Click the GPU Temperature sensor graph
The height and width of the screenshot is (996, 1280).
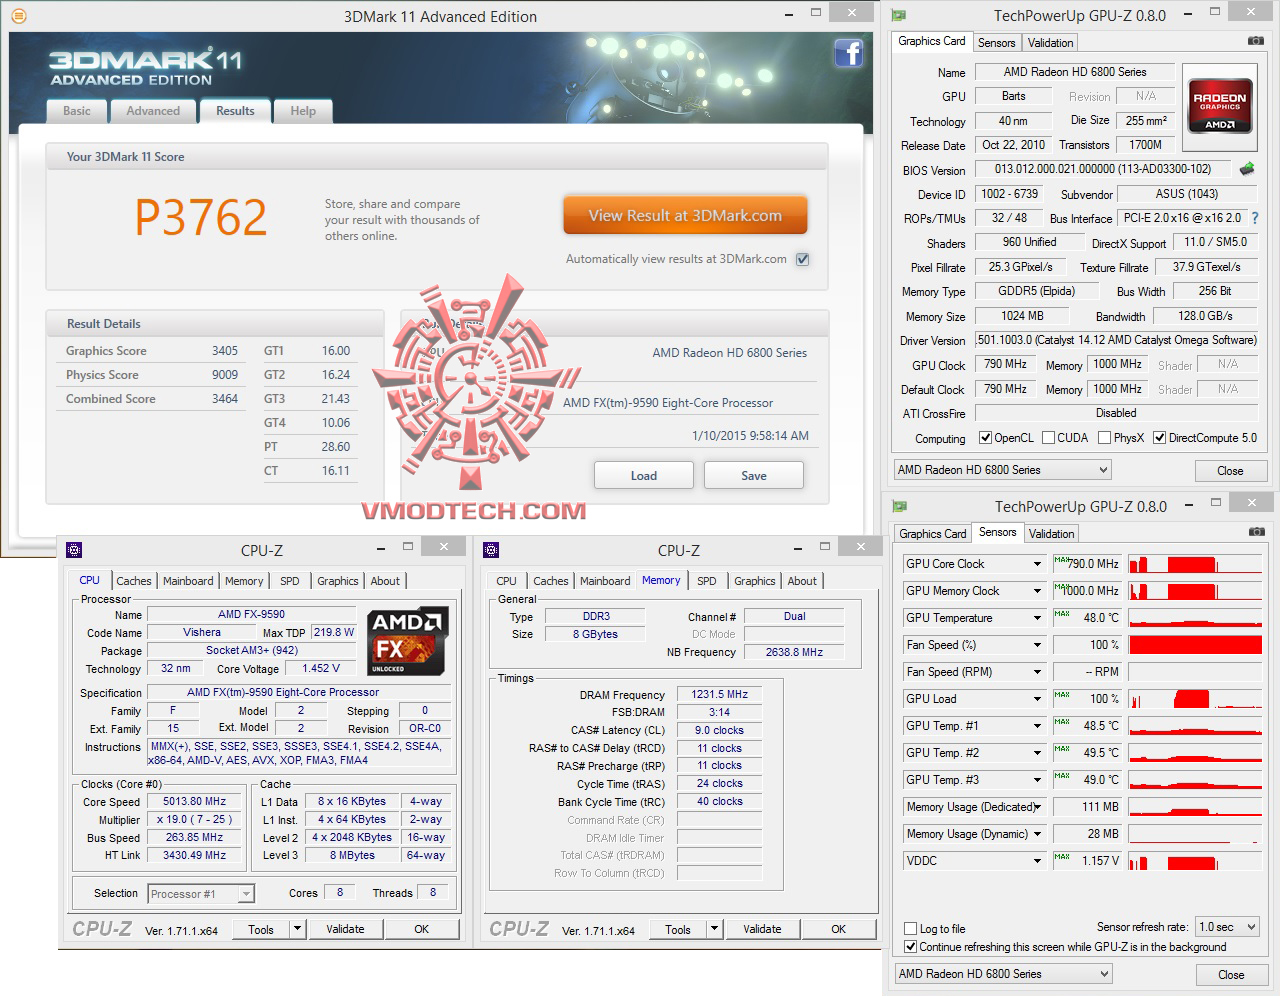click(x=1195, y=618)
